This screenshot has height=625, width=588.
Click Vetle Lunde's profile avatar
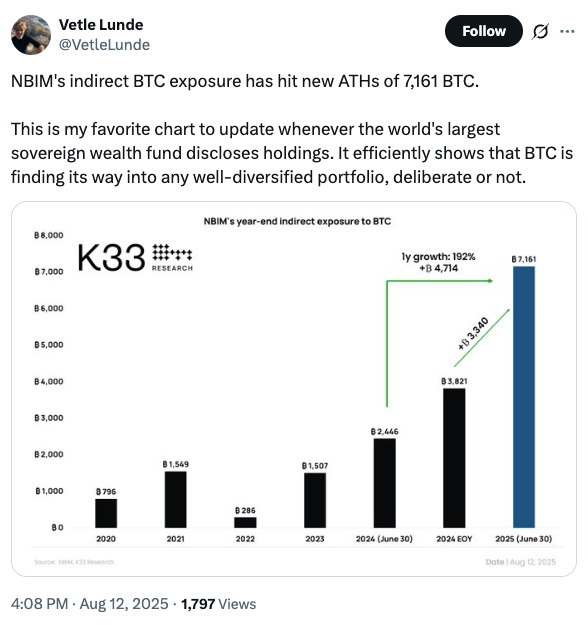[x=31, y=35]
